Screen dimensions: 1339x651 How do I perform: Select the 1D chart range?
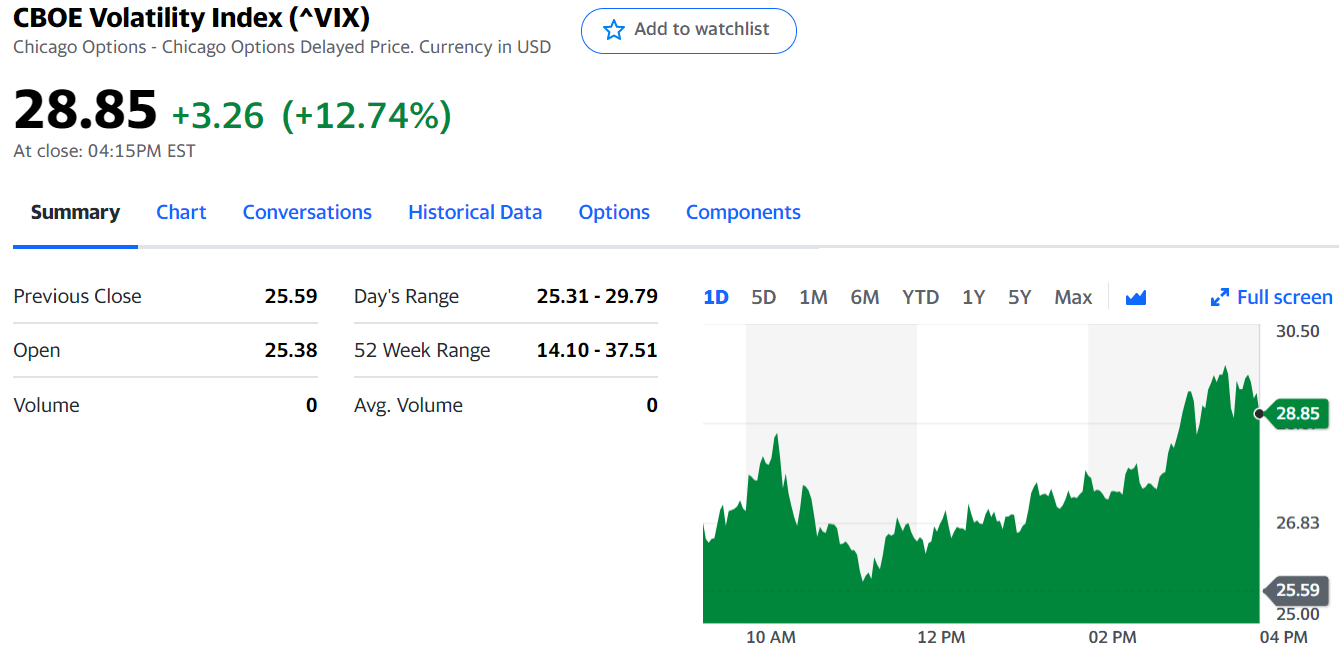716,297
